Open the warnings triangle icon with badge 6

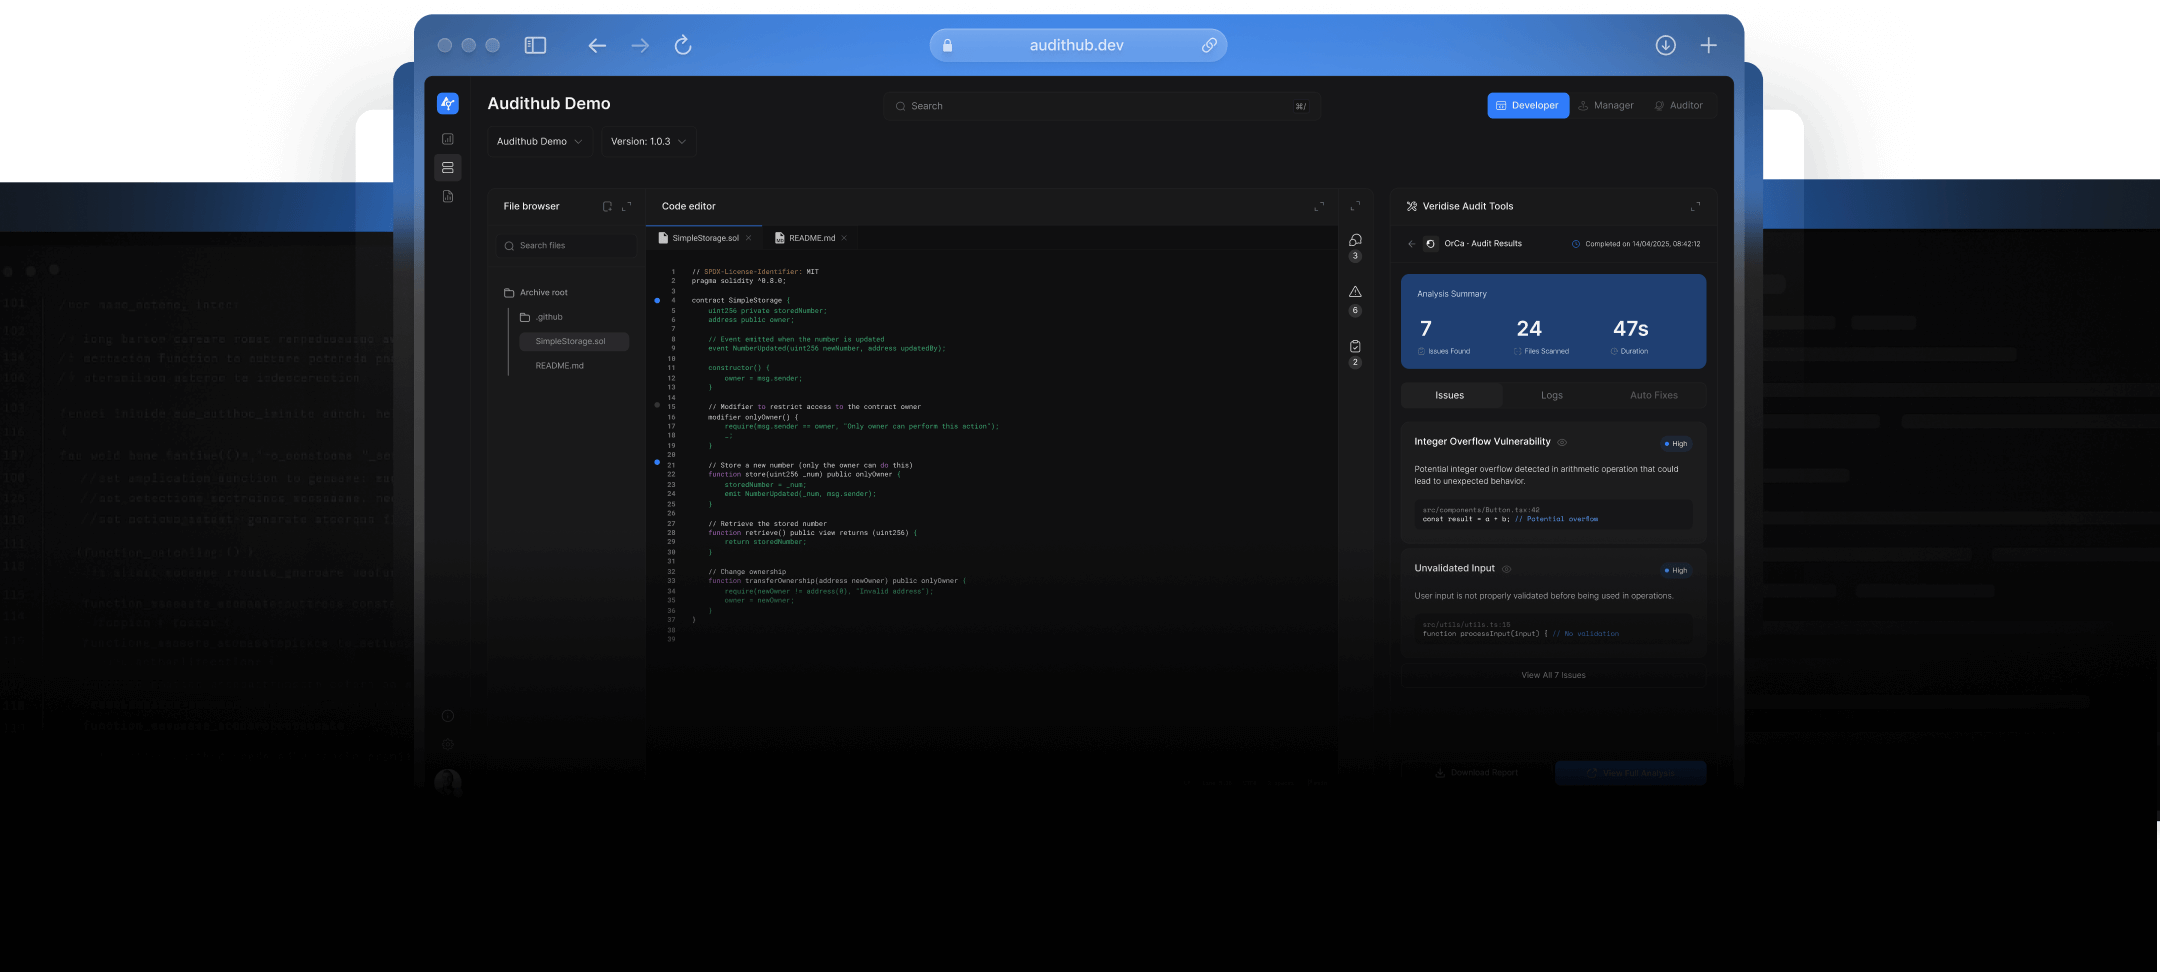[1355, 292]
